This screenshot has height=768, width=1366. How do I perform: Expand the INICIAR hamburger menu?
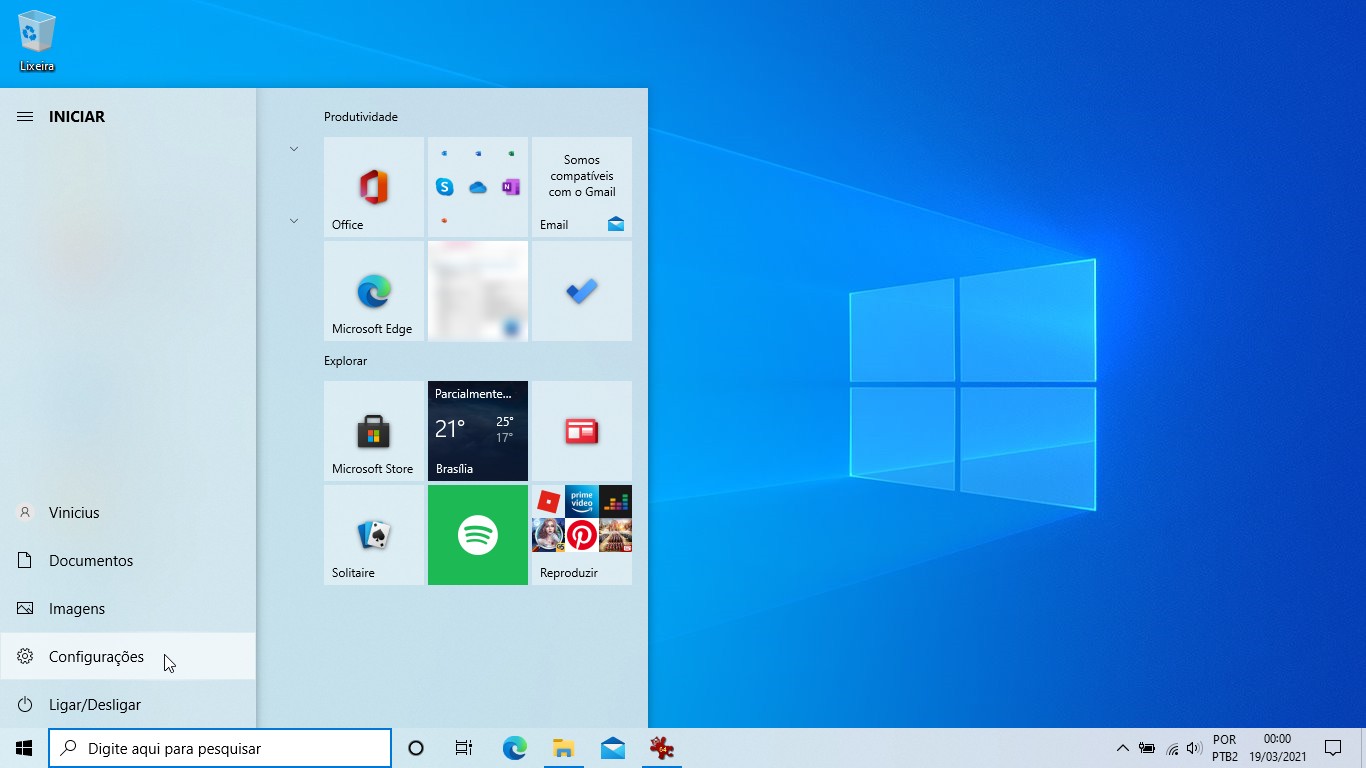(x=25, y=117)
